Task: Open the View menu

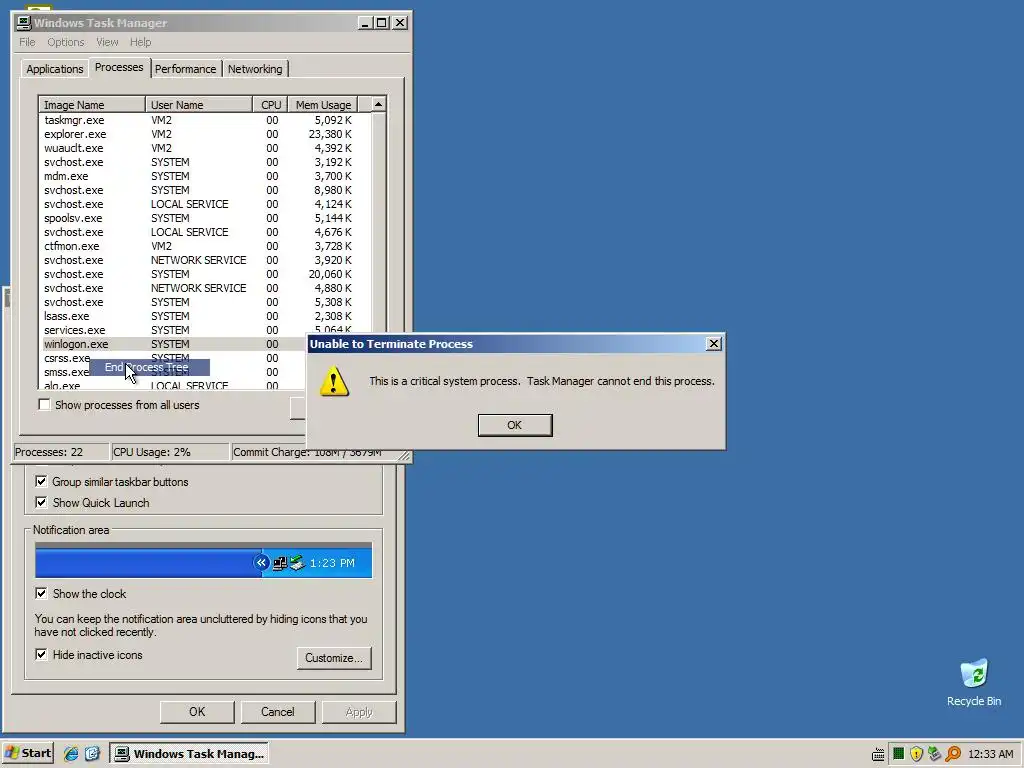Action: point(107,42)
